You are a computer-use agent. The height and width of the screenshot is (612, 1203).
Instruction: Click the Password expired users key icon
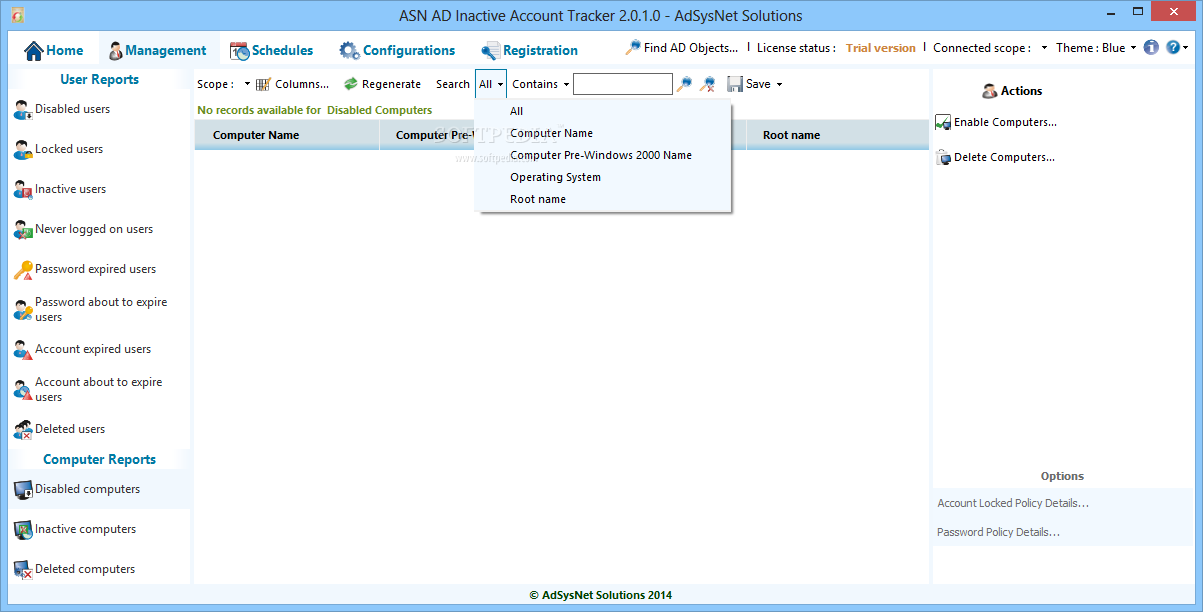[x=23, y=270]
